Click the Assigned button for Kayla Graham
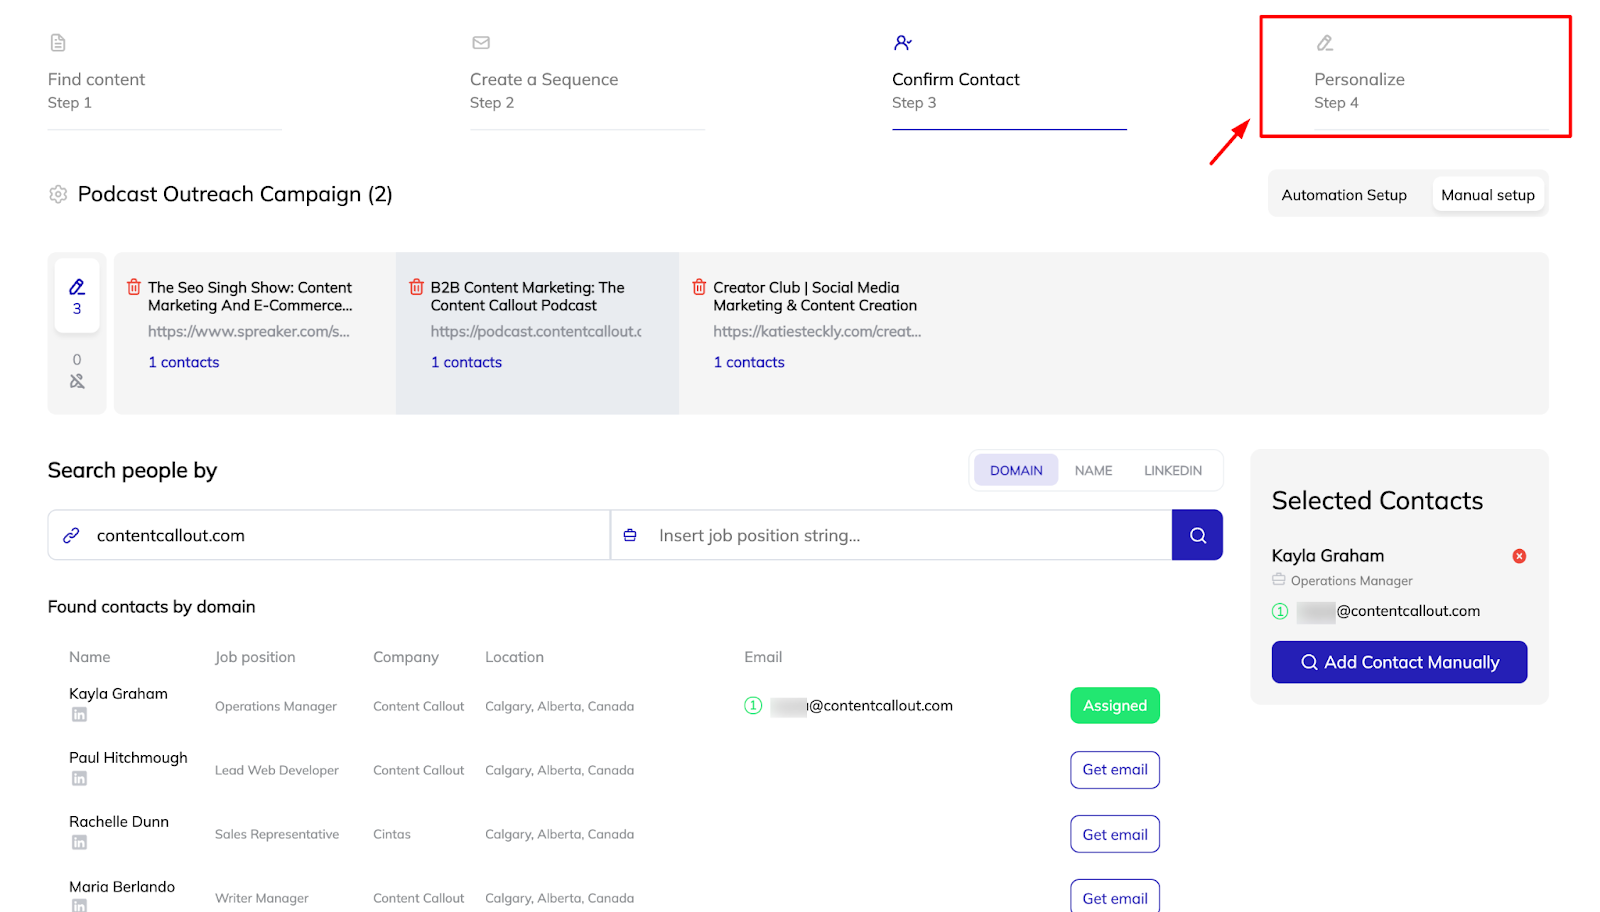 (1115, 705)
